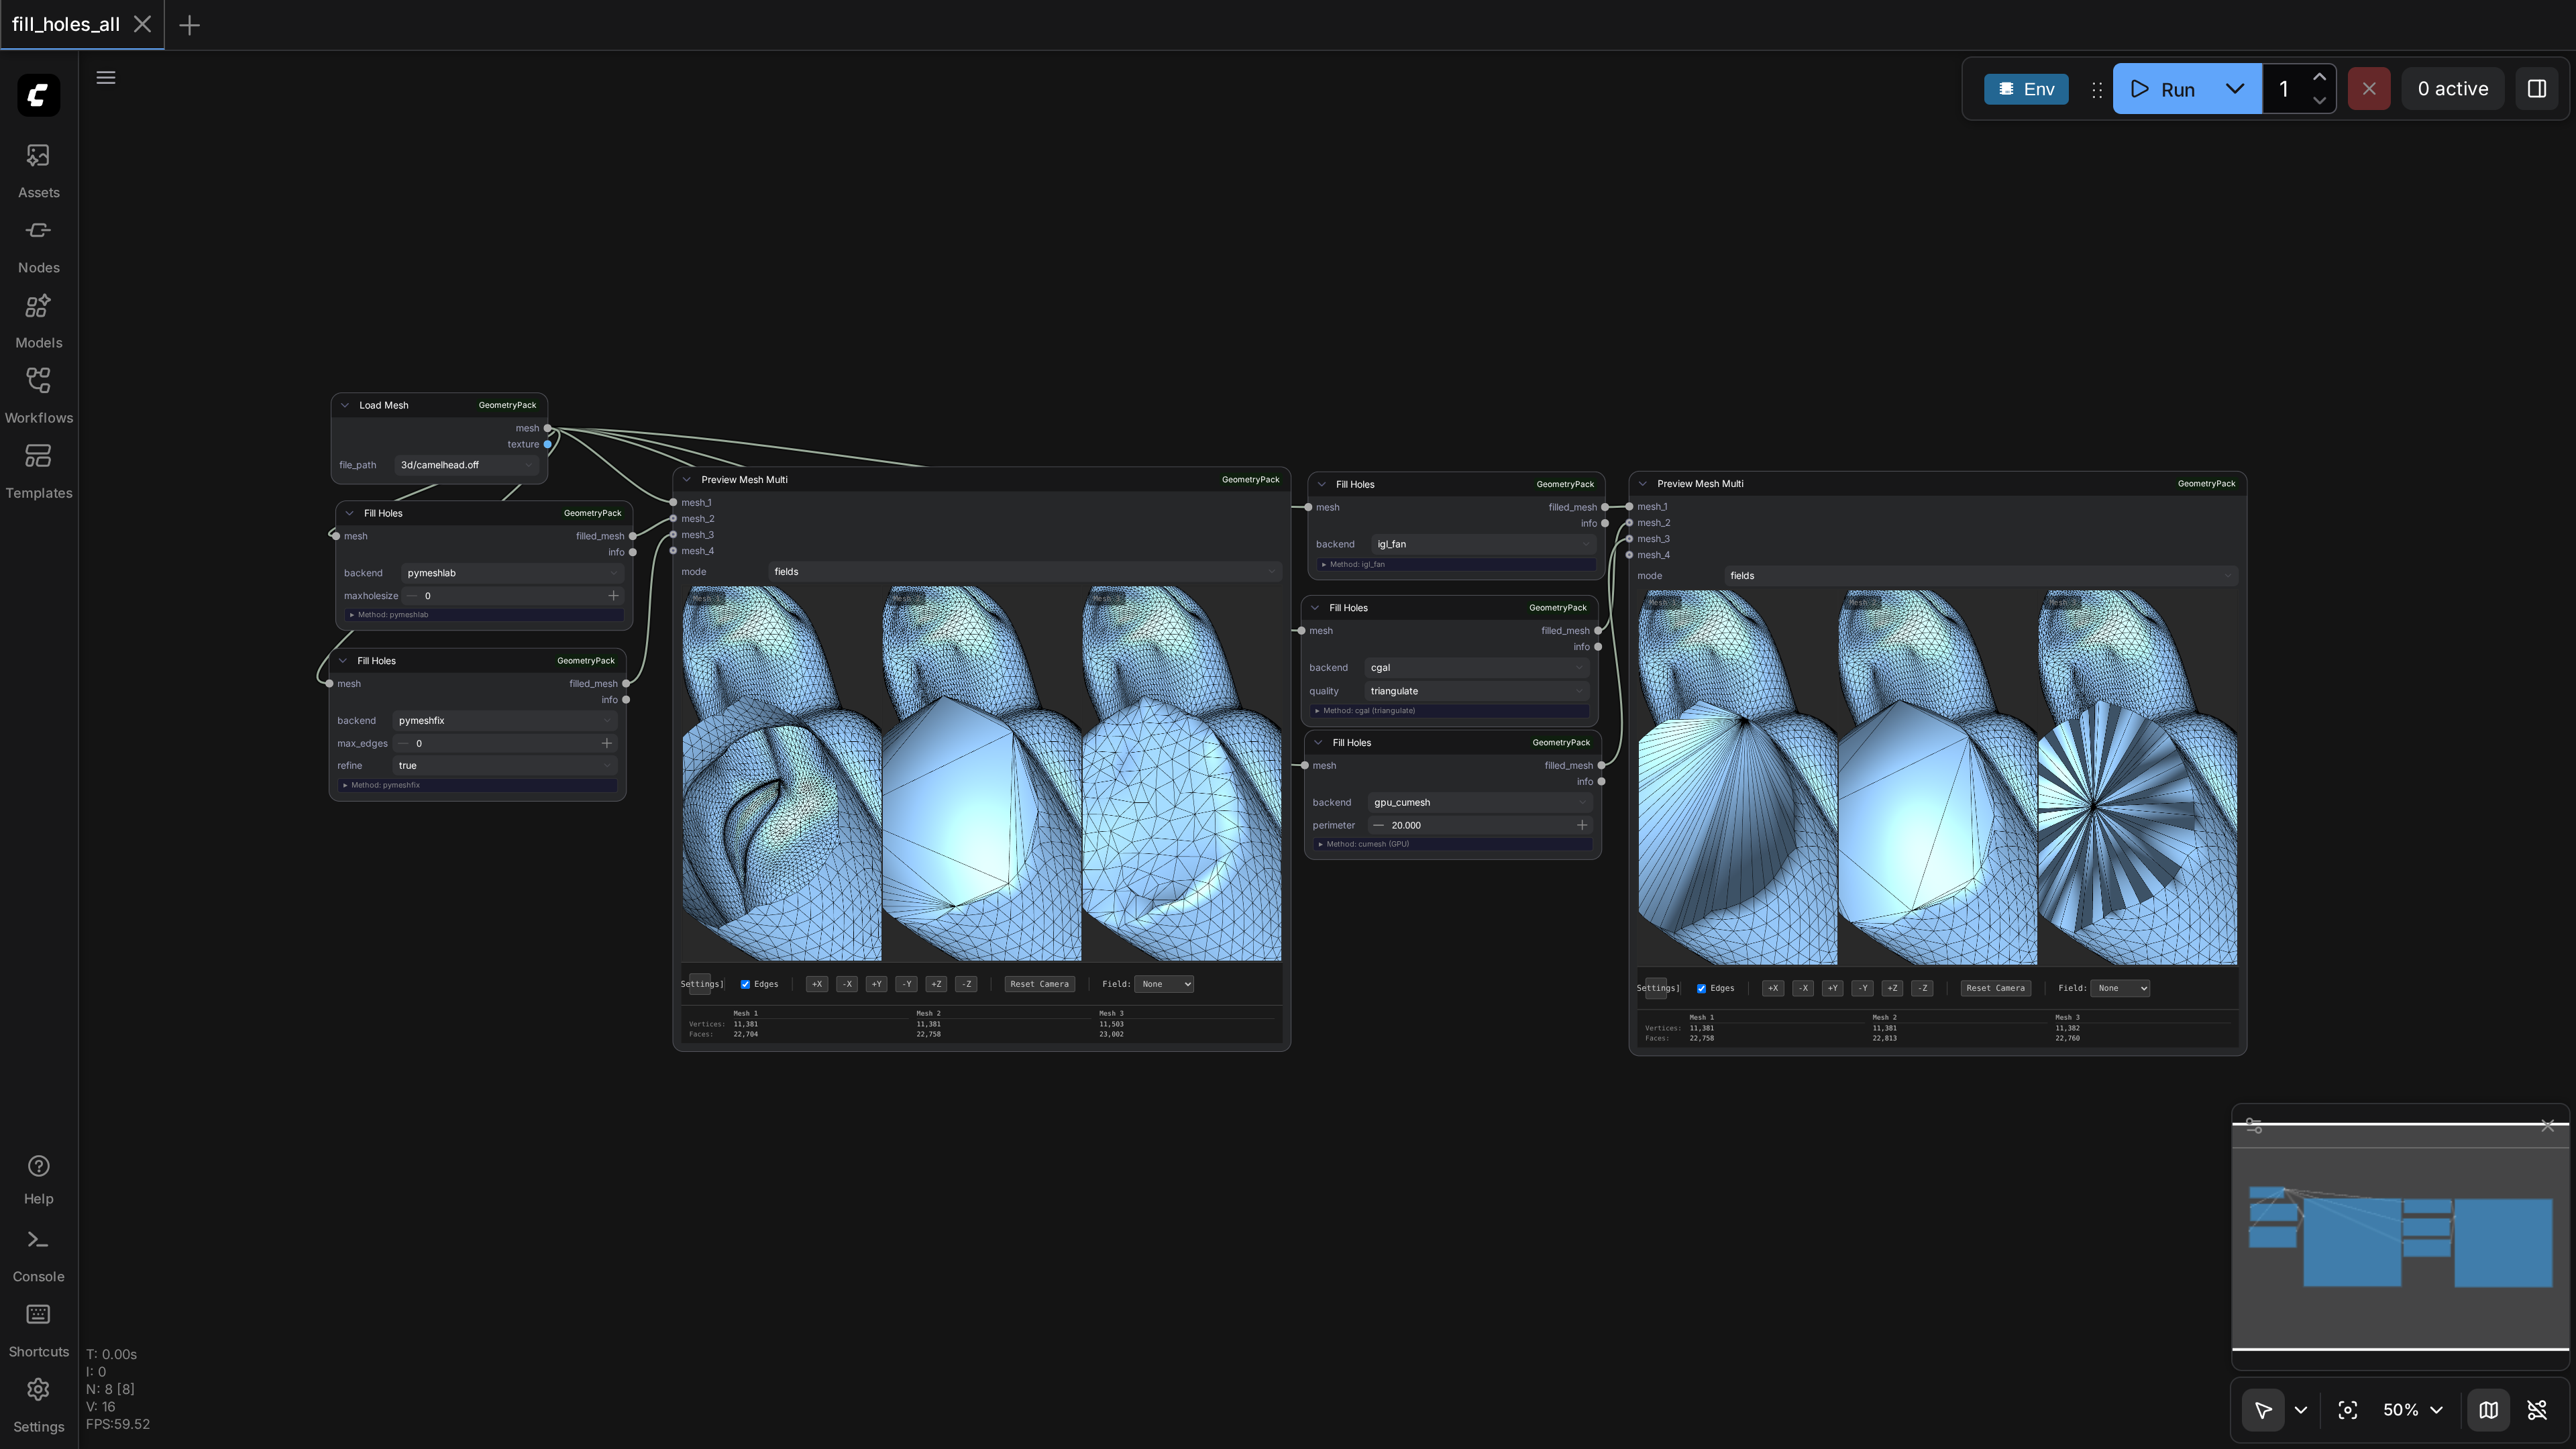Image resolution: width=2576 pixels, height=1449 pixels.
Task: Open the 50% zoom level dropdown
Action: coord(2413,1410)
